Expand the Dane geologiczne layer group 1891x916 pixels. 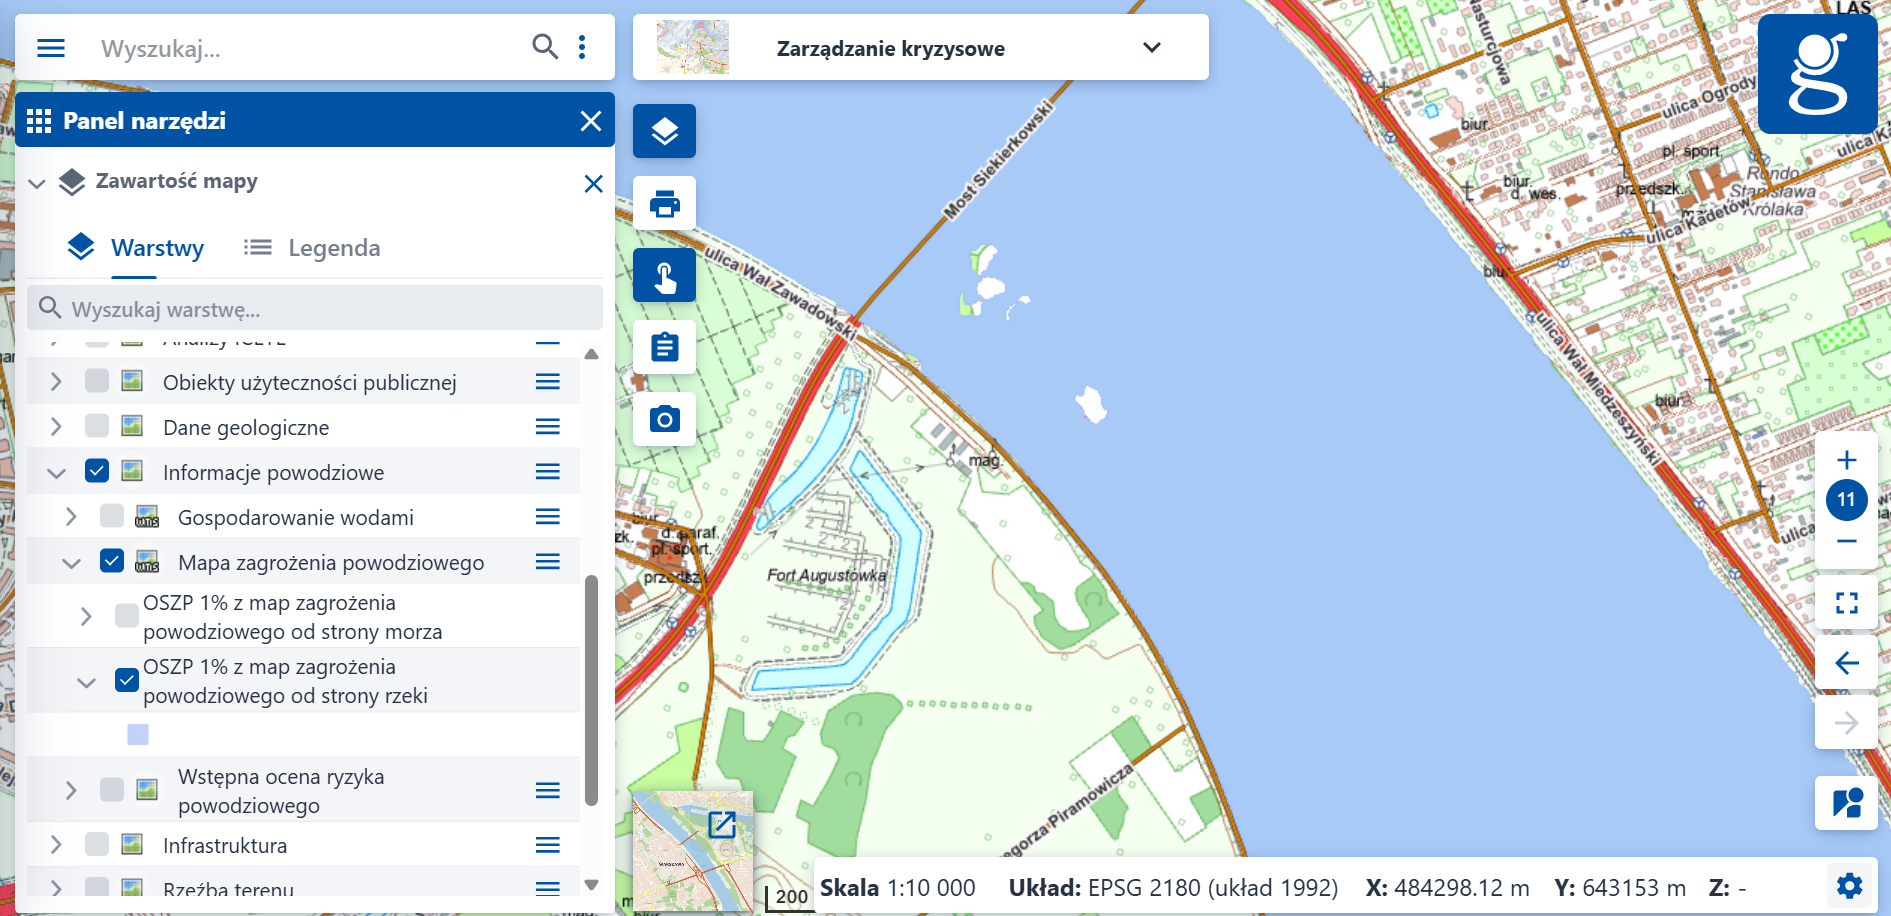coord(55,426)
